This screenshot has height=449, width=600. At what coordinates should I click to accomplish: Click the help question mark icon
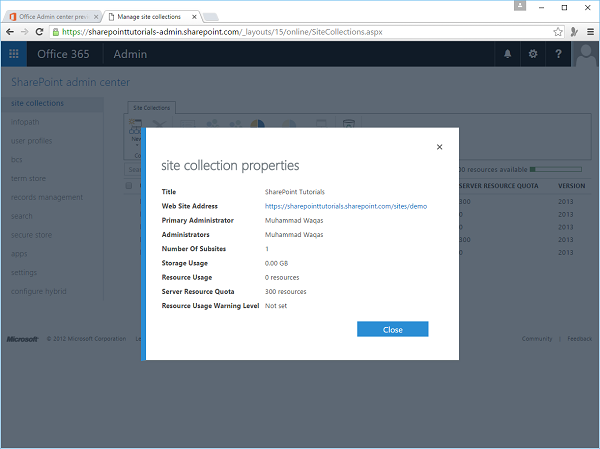coord(557,54)
